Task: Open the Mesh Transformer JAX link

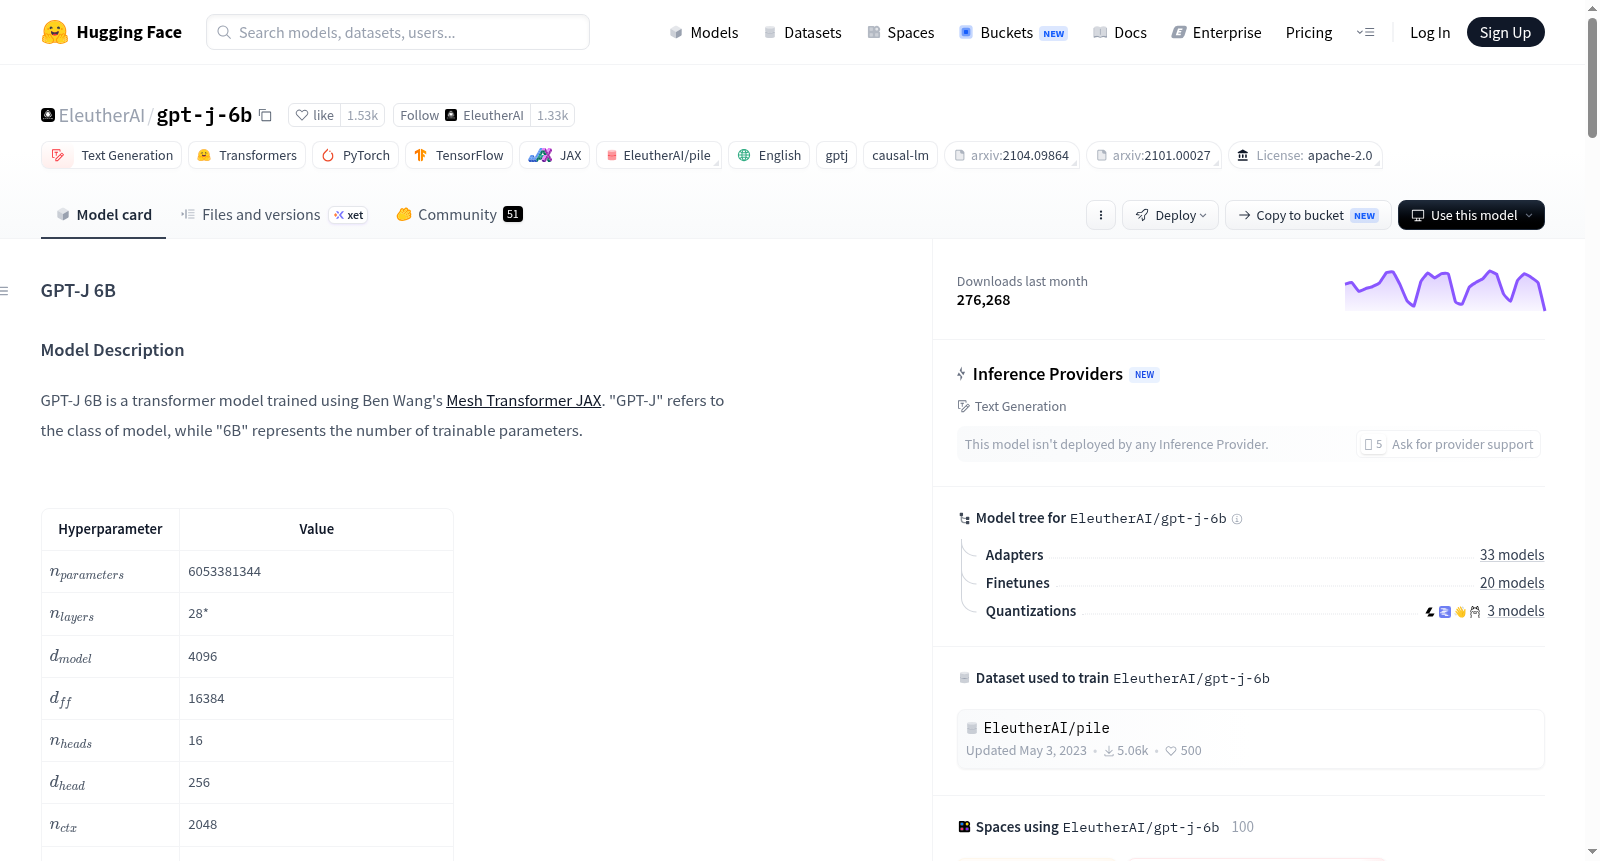Action: (524, 400)
